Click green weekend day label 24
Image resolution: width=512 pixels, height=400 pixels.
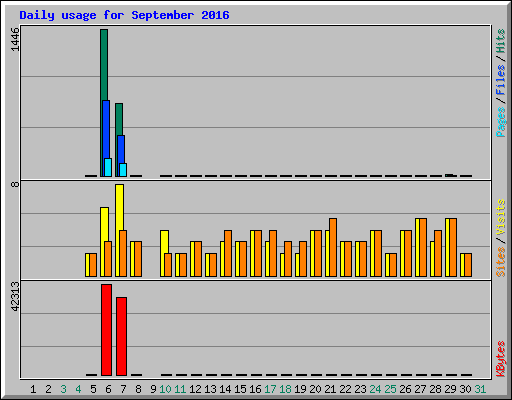coord(375,389)
